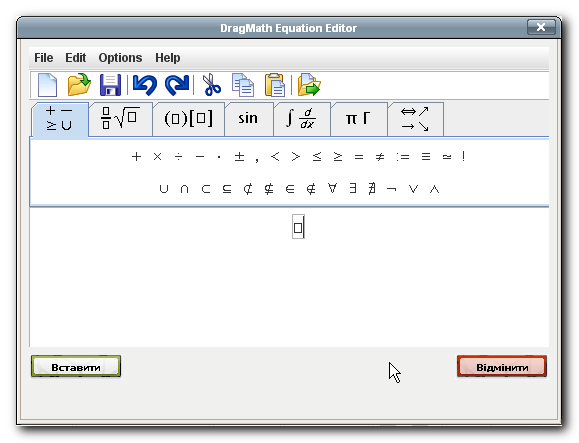Insert the not-a-subset symbol
The image size is (579, 443).
248,189
